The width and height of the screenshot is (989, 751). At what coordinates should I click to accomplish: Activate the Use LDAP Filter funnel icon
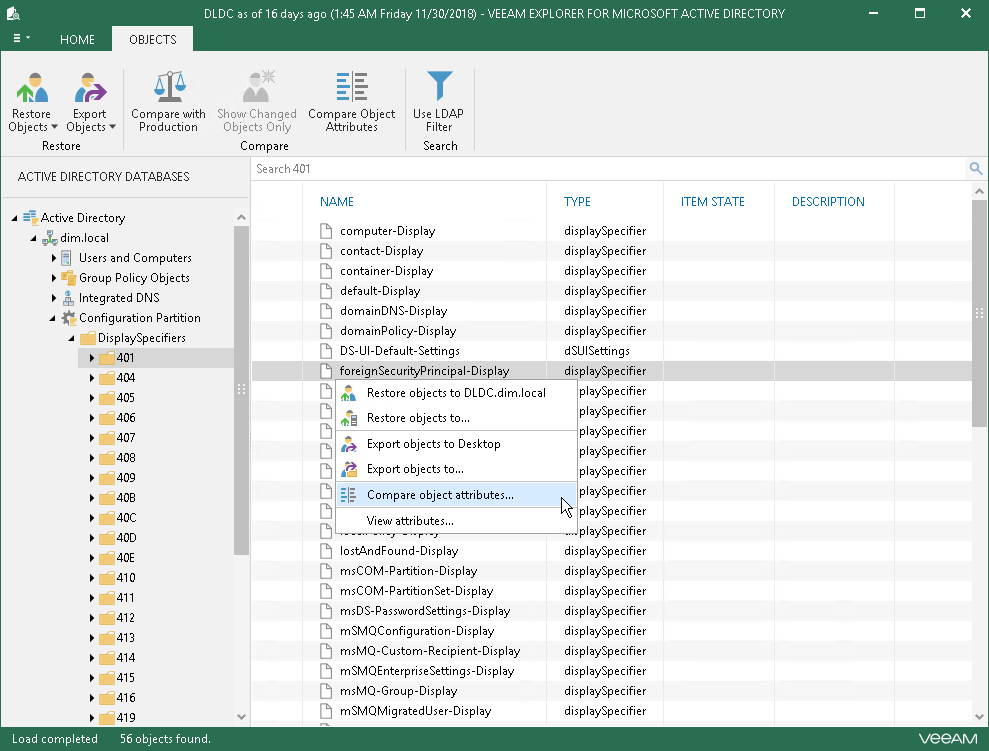[439, 86]
